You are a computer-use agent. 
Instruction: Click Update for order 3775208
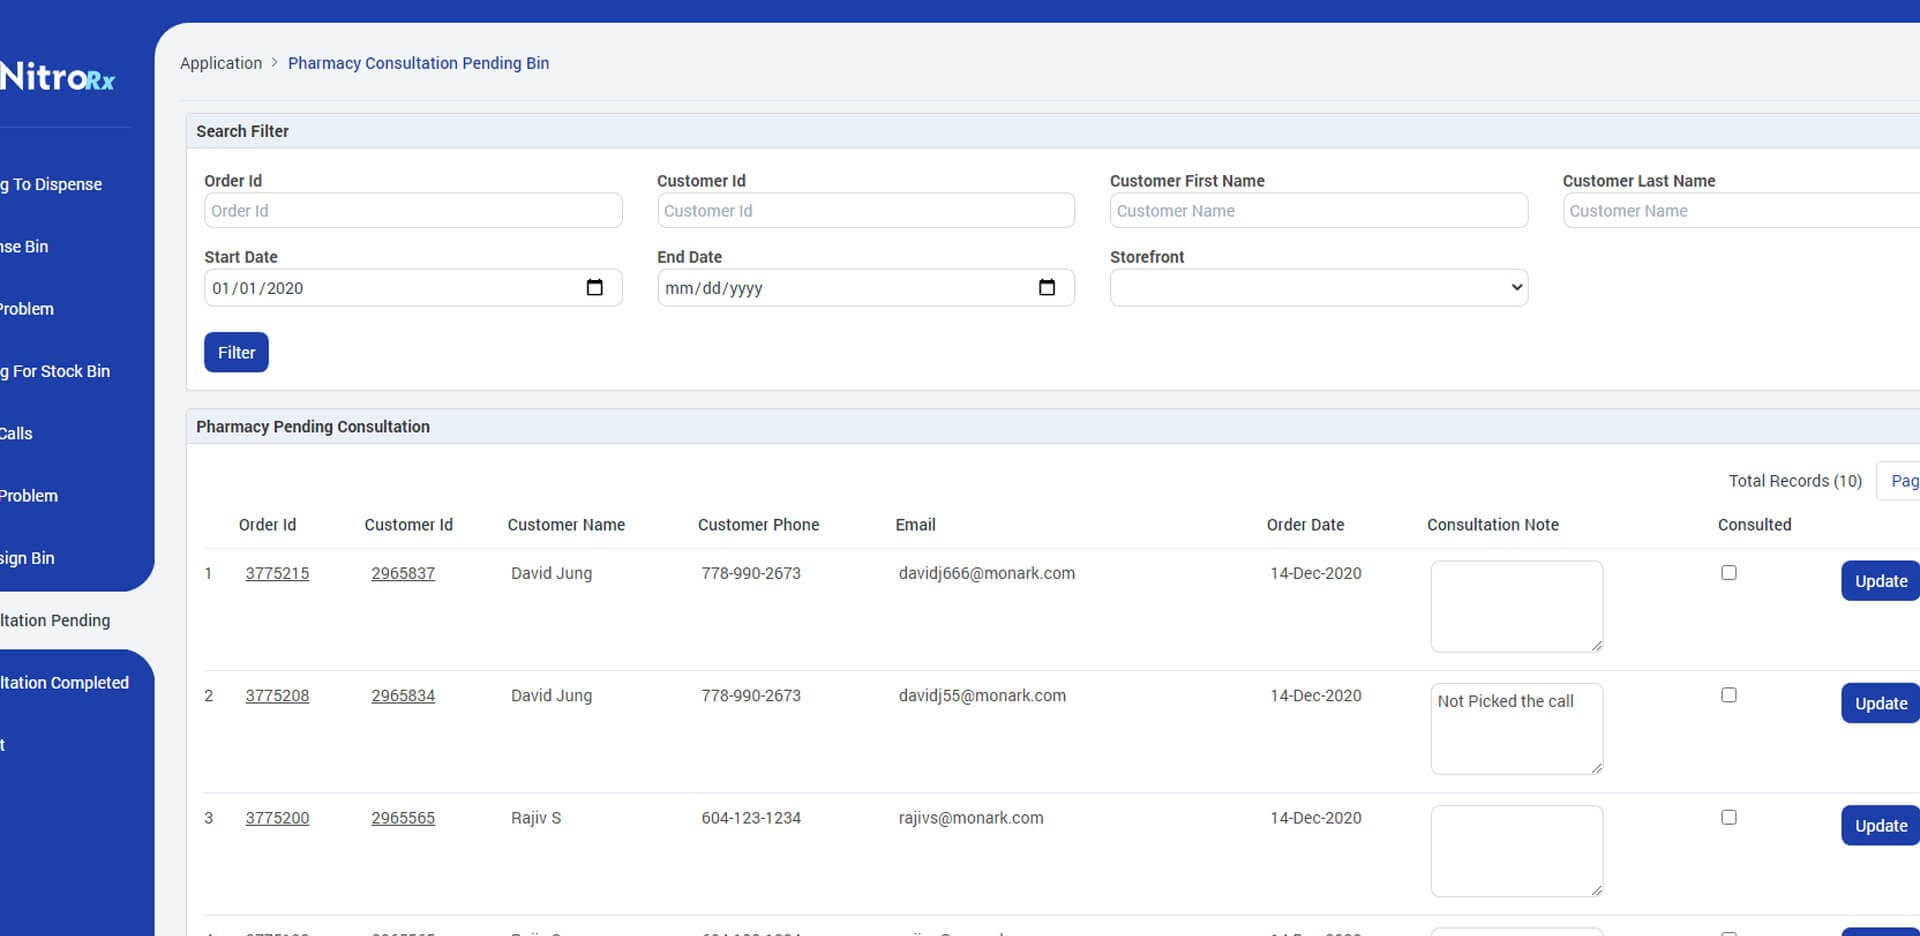pos(1880,703)
